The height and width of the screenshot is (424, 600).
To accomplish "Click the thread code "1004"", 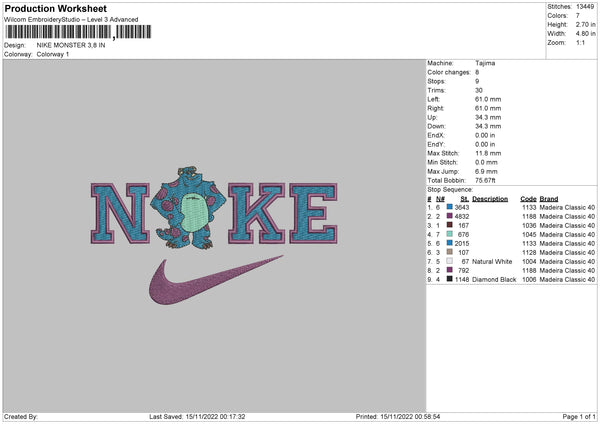I will 529,261.
